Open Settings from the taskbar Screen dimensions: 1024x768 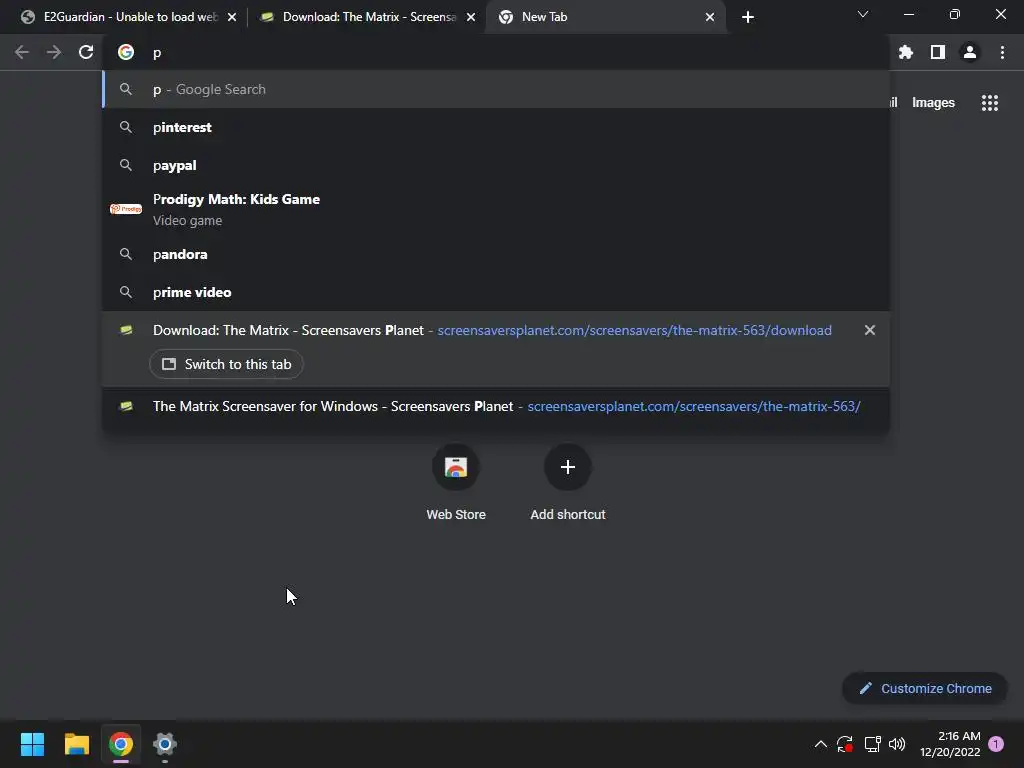click(x=165, y=744)
